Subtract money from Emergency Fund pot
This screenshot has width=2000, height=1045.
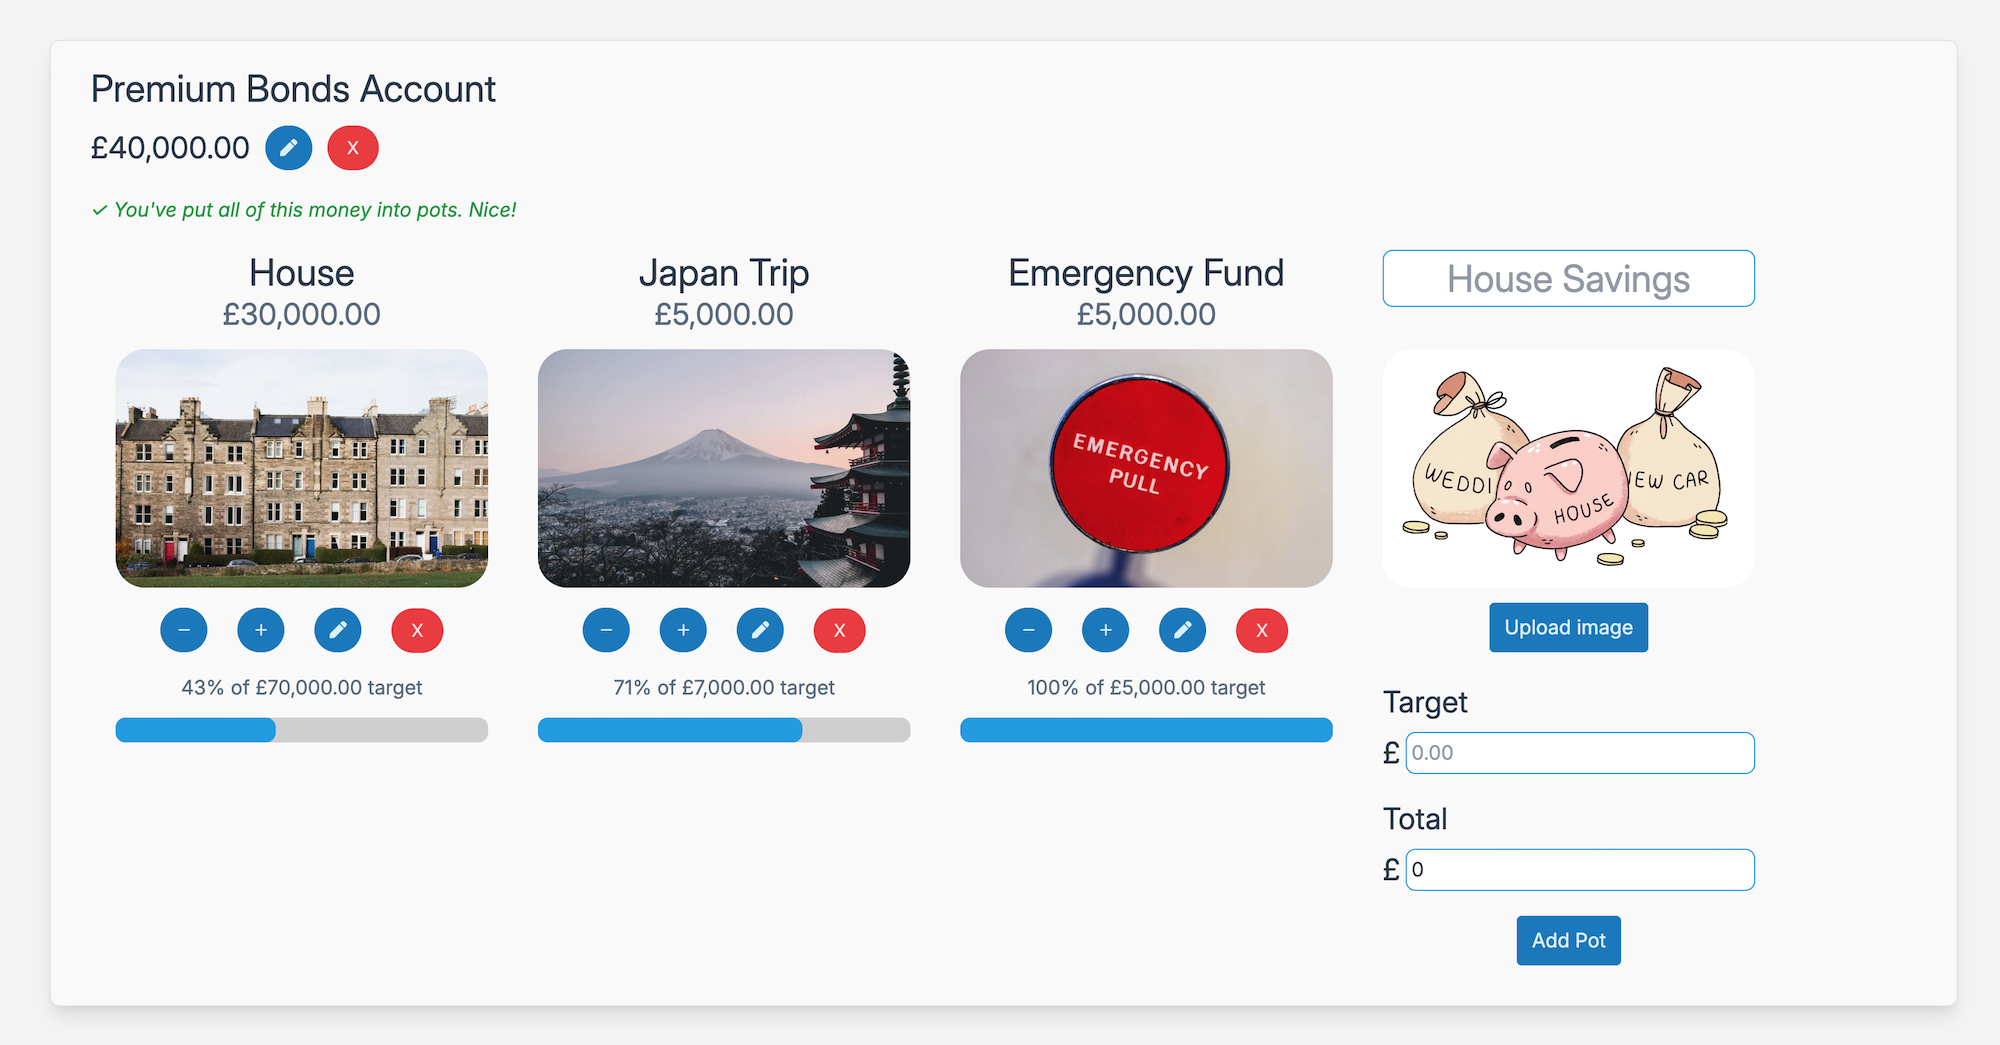click(x=1028, y=630)
